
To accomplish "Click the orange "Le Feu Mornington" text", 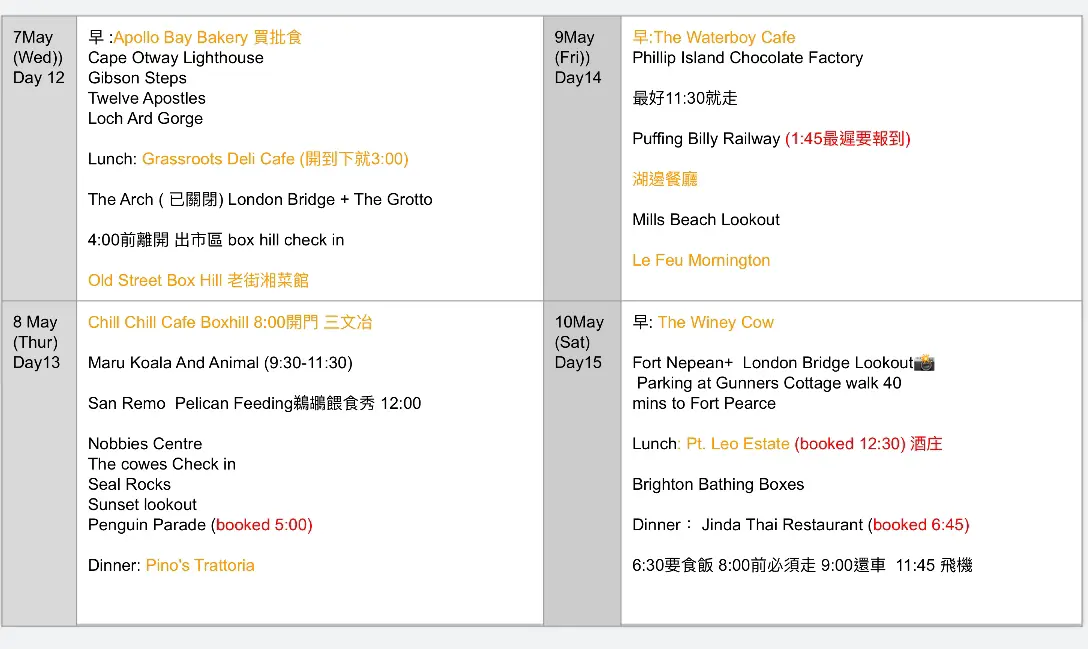I will coord(702,260).
